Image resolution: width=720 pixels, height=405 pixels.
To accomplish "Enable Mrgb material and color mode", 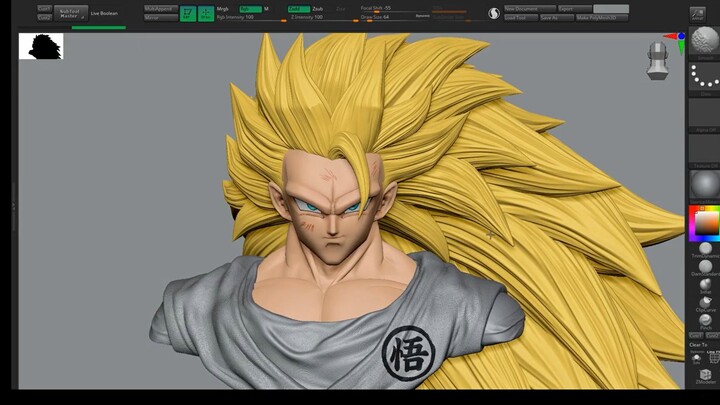I will 223,9.
